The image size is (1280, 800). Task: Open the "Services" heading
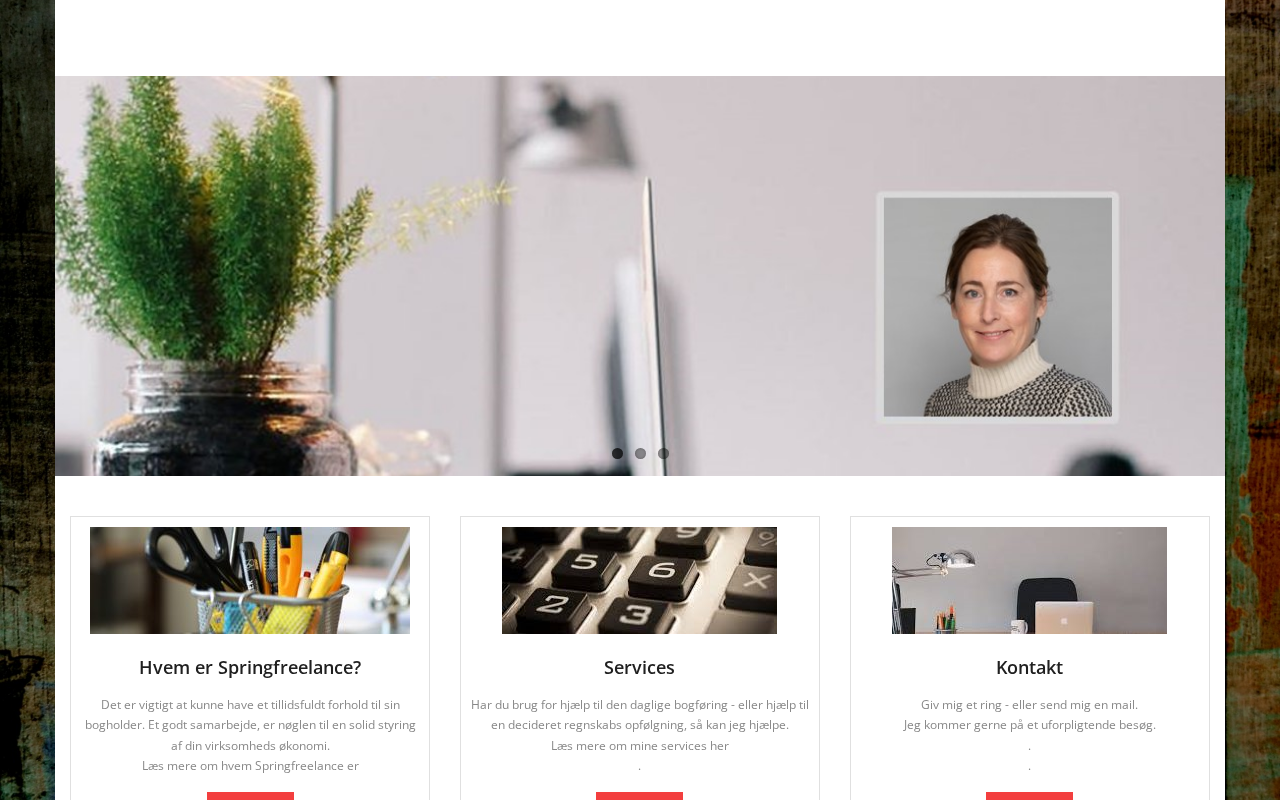pyautogui.click(x=639, y=667)
